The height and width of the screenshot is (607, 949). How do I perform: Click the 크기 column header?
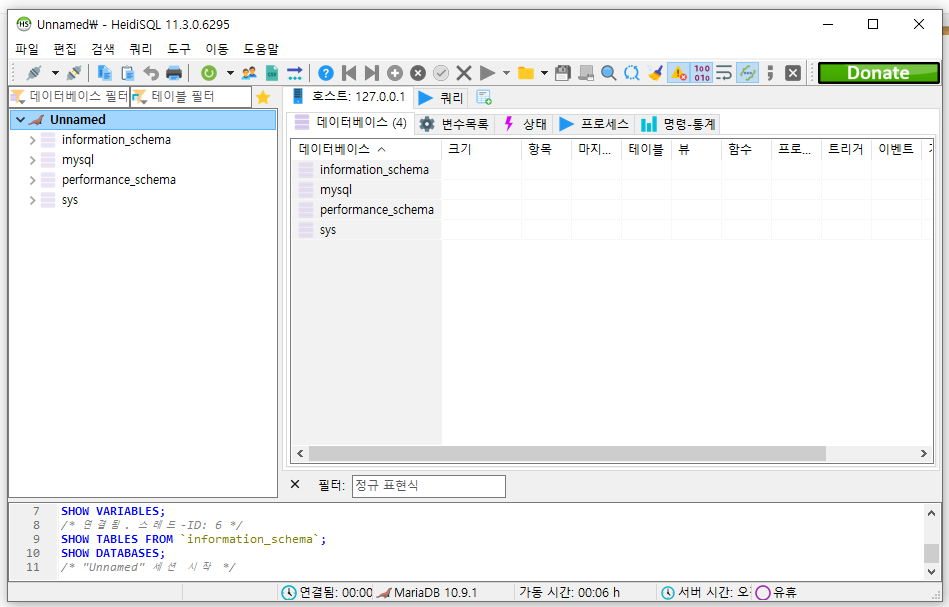(x=481, y=149)
